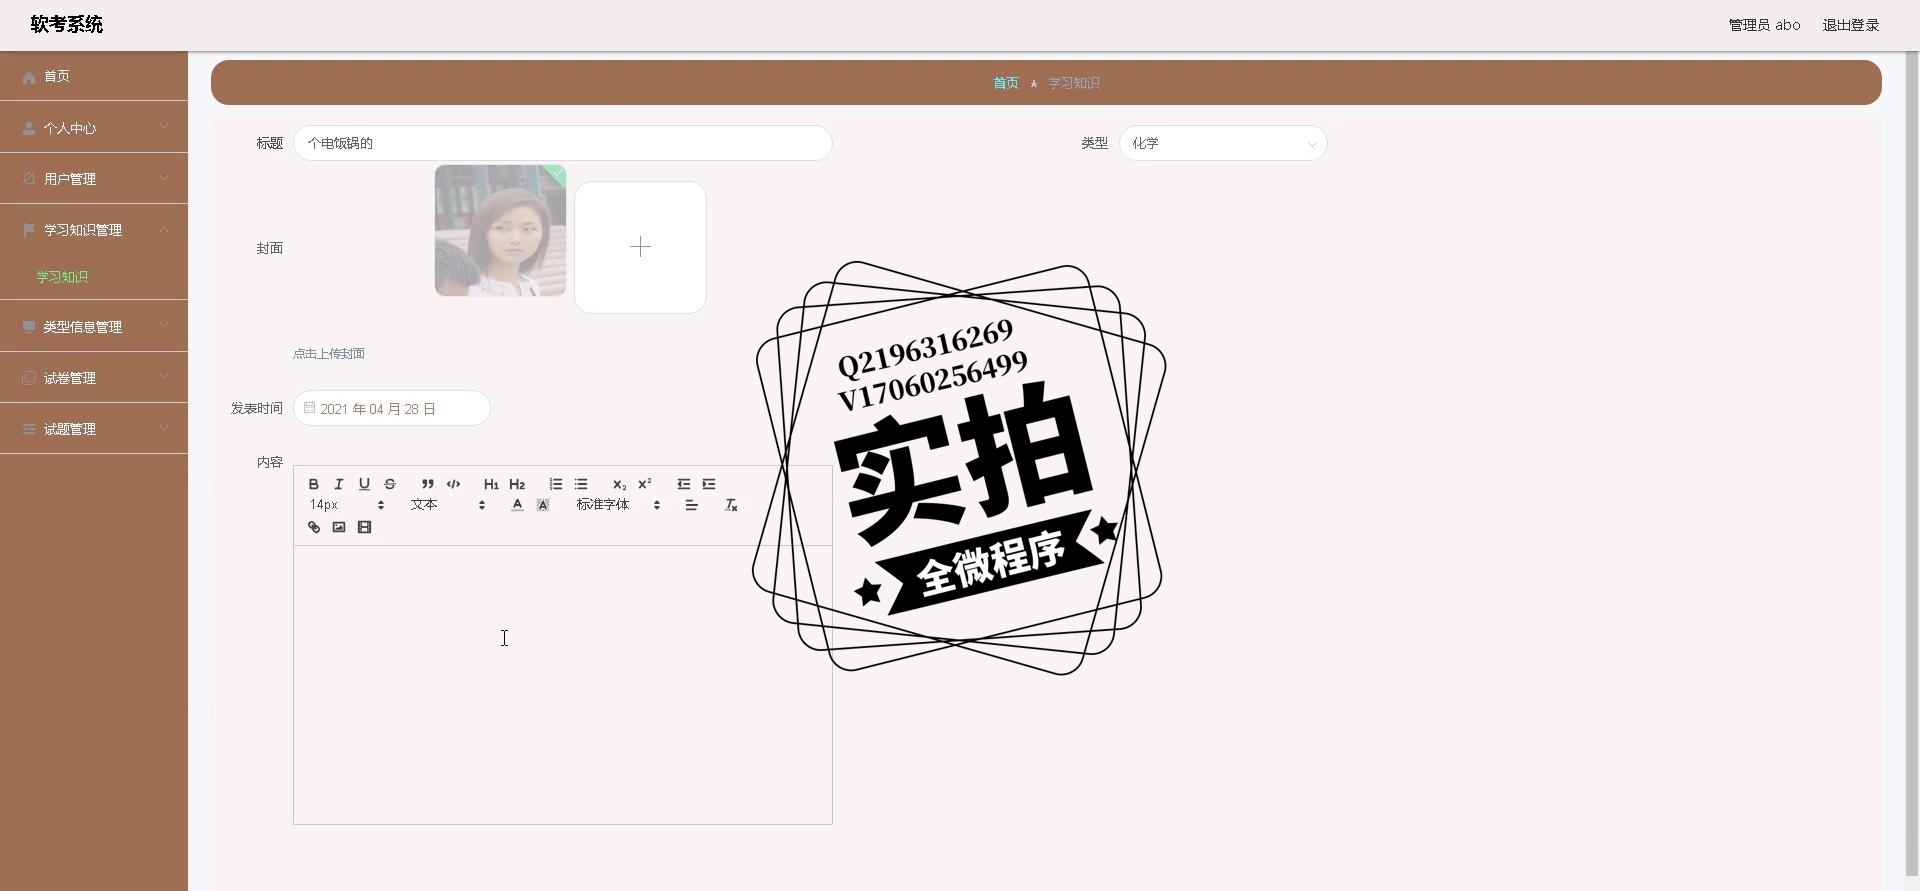Click inside the content editor text area
The width and height of the screenshot is (1920, 891).
(563, 684)
